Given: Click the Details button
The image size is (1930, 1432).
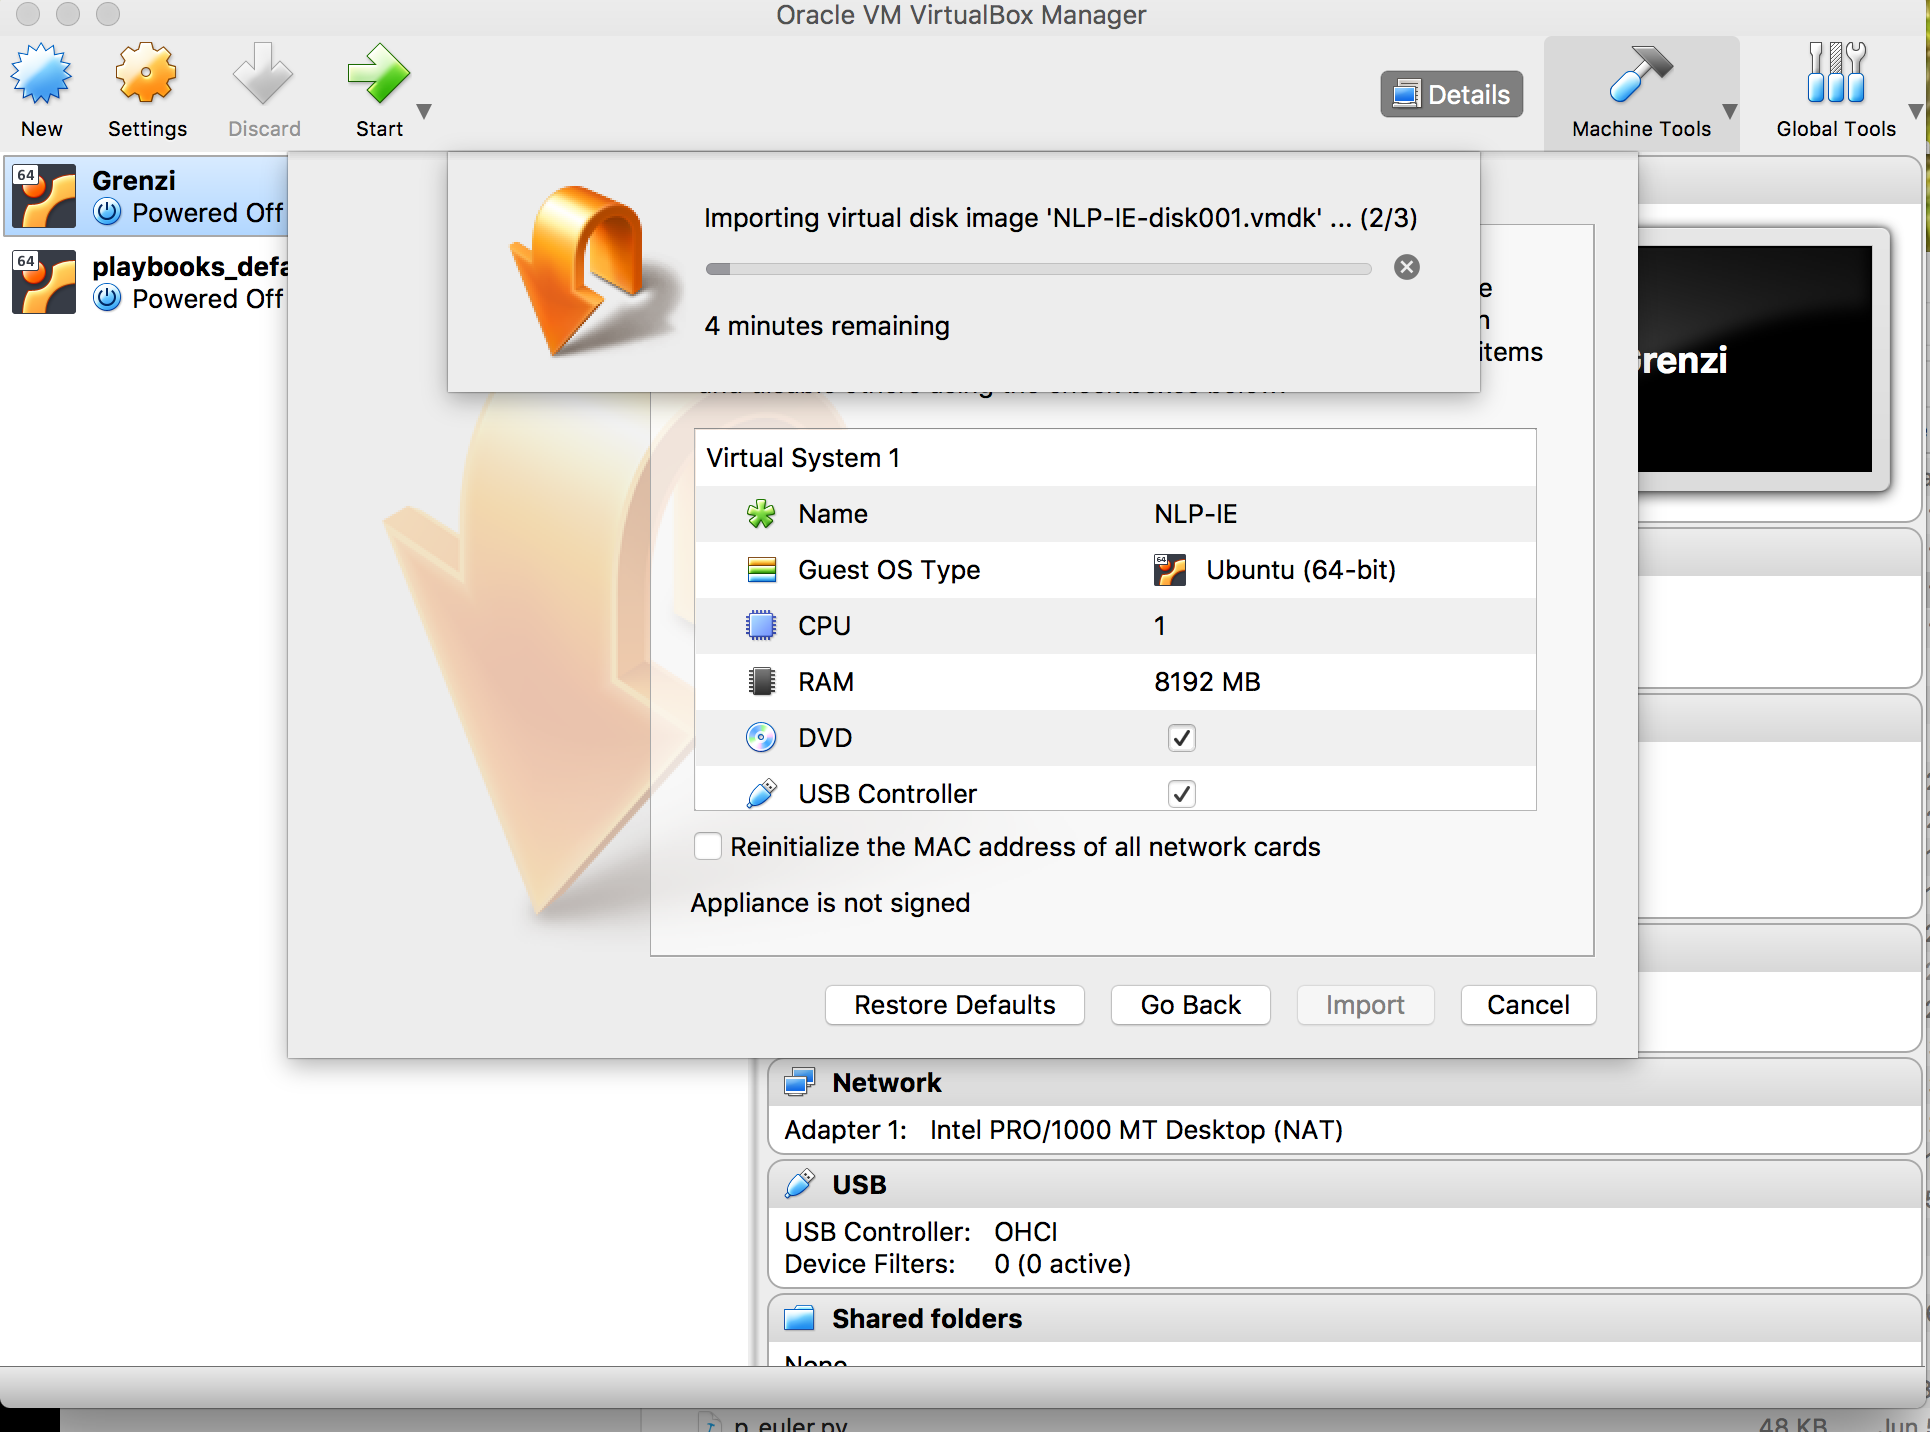Looking at the screenshot, I should coord(1451,94).
